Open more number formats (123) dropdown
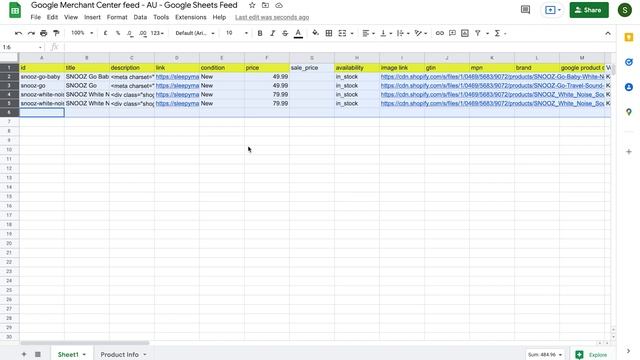 (157, 33)
